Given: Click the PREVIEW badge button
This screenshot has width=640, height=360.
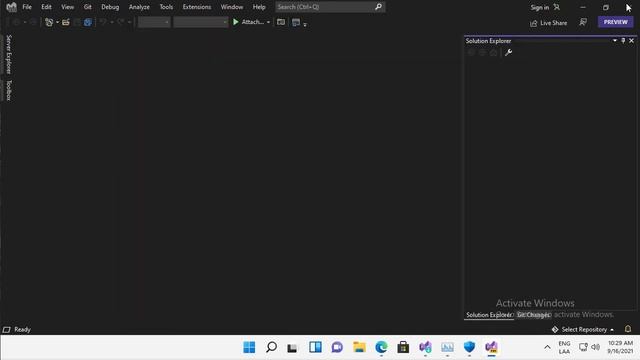Looking at the screenshot, I should tap(616, 22).
